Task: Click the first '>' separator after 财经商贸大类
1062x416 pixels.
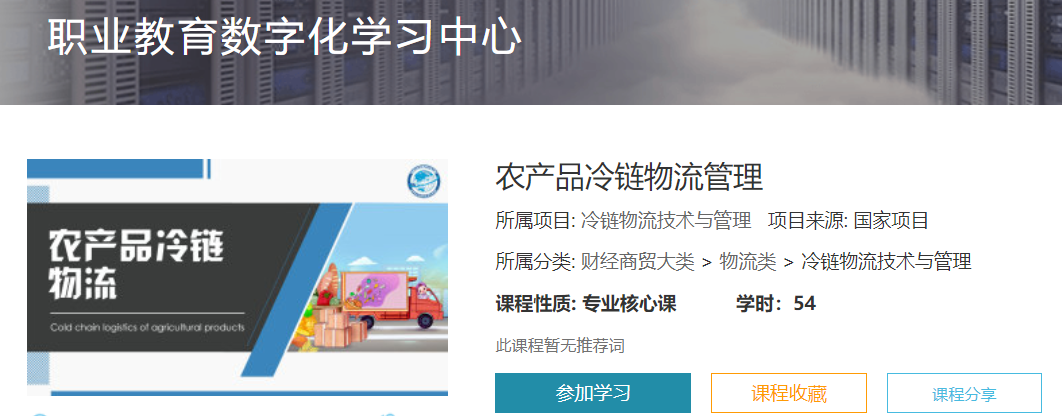Action: coord(706,262)
